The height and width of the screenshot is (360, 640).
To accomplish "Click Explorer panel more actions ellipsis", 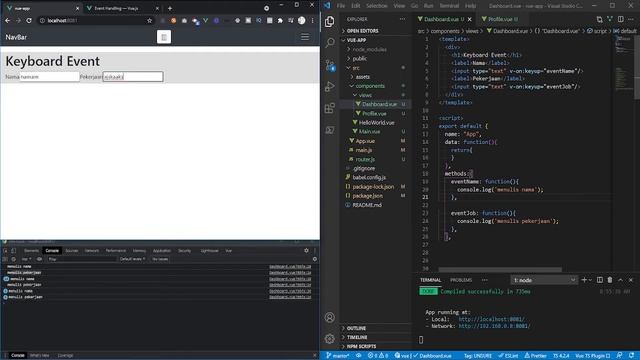I will click(x=402, y=19).
